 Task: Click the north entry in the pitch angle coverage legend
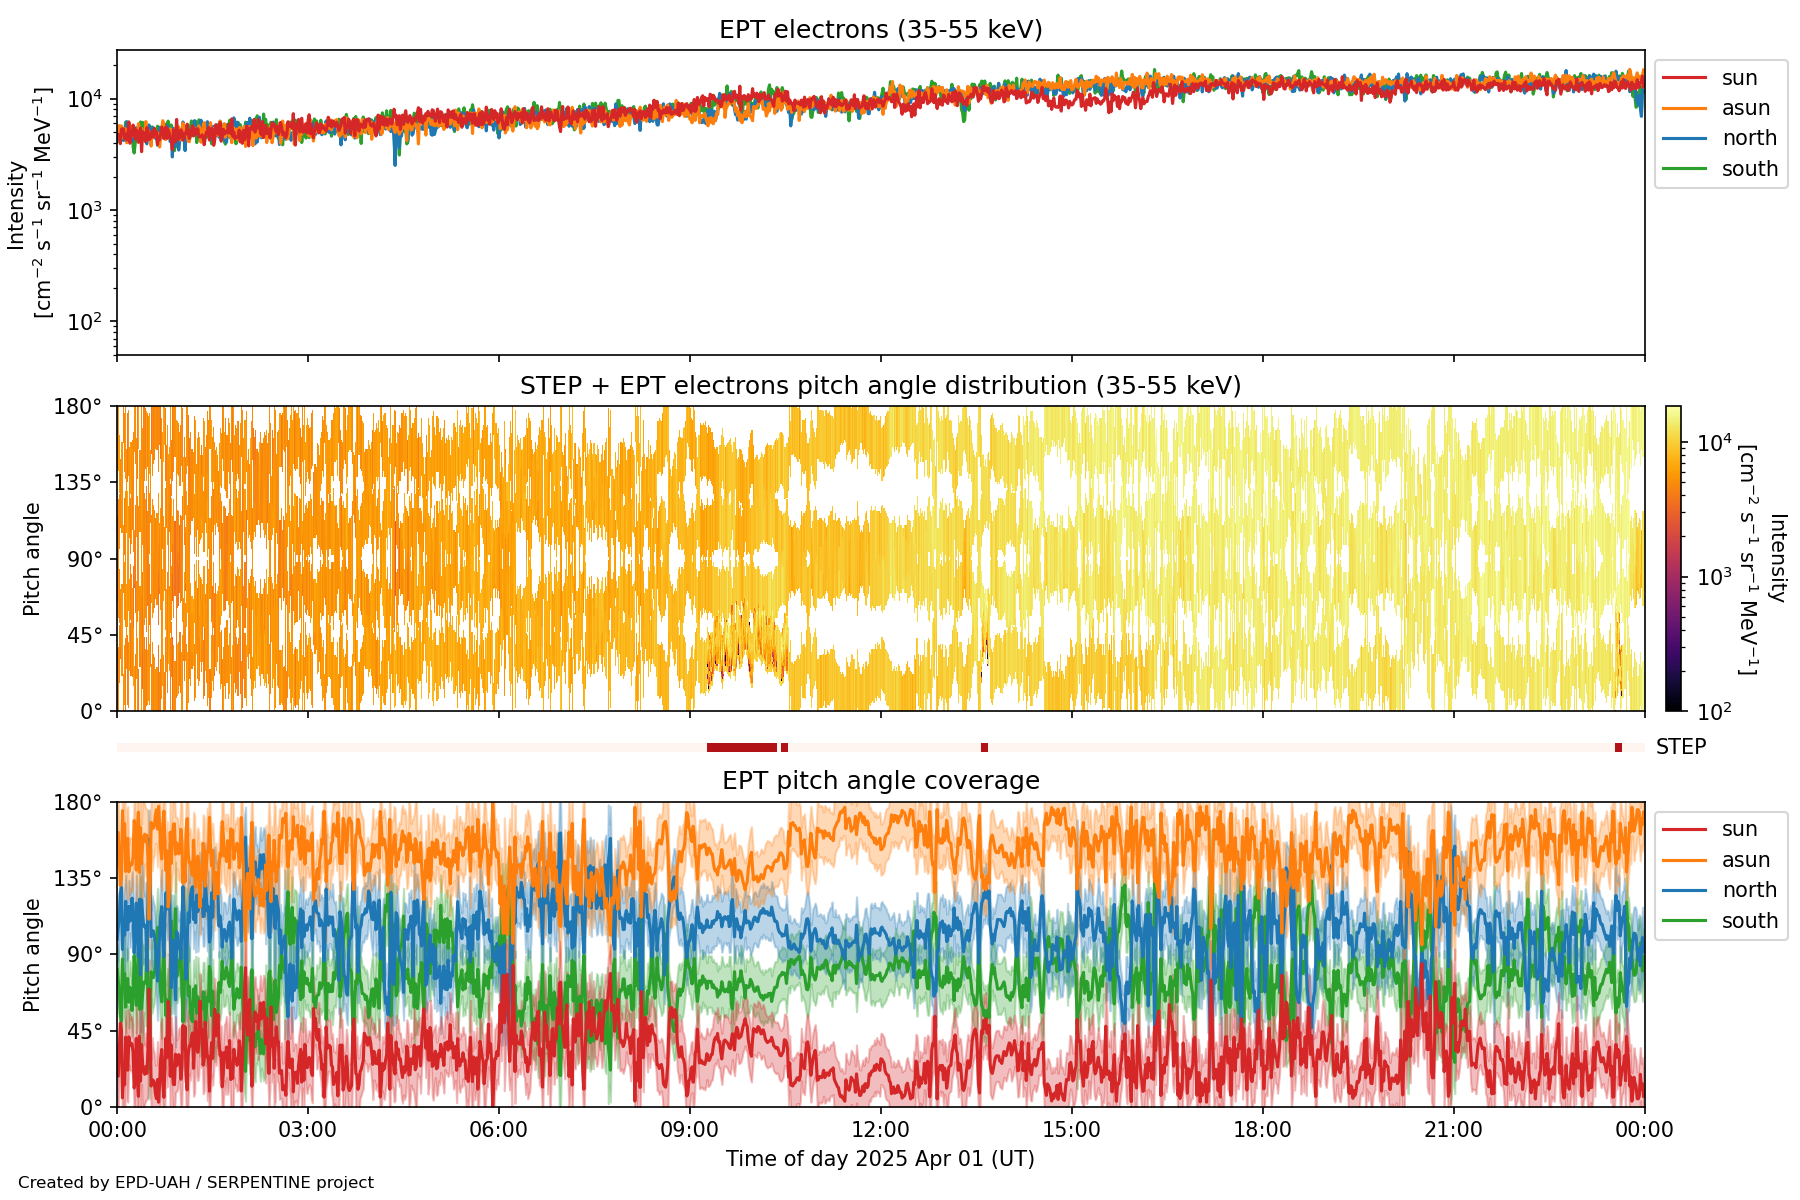point(1748,890)
